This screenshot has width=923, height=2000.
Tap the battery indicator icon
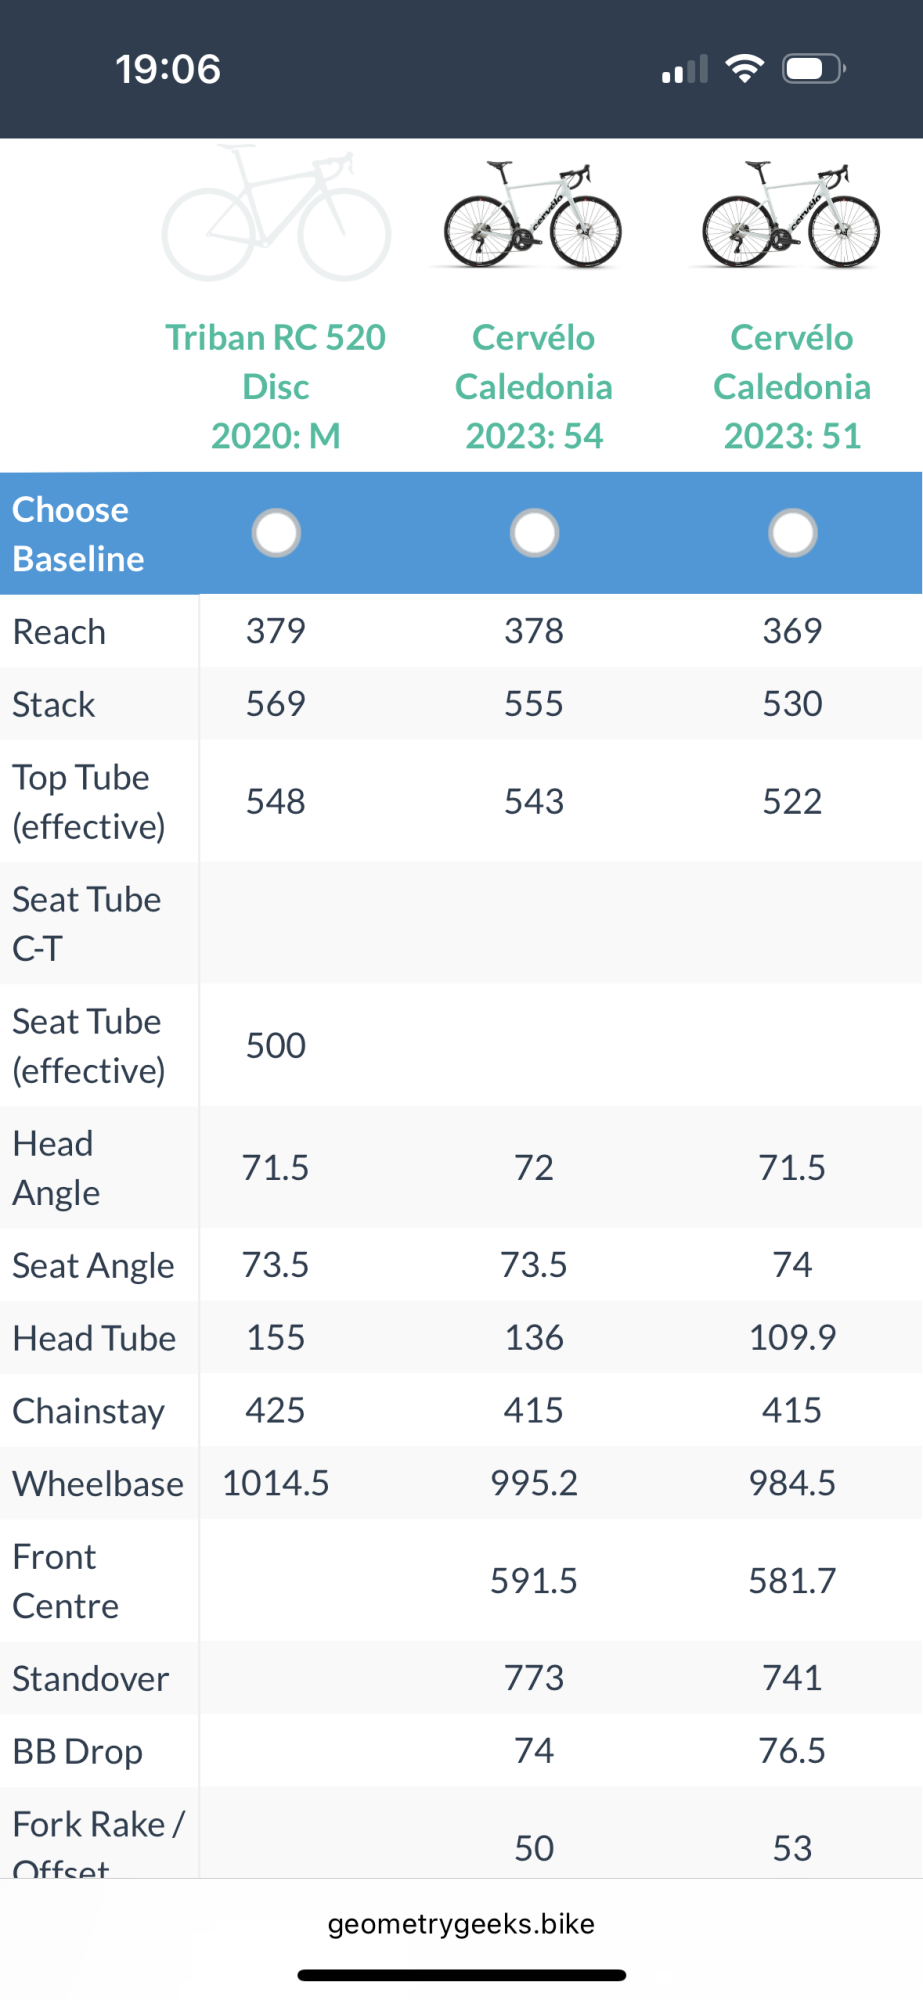click(x=814, y=69)
